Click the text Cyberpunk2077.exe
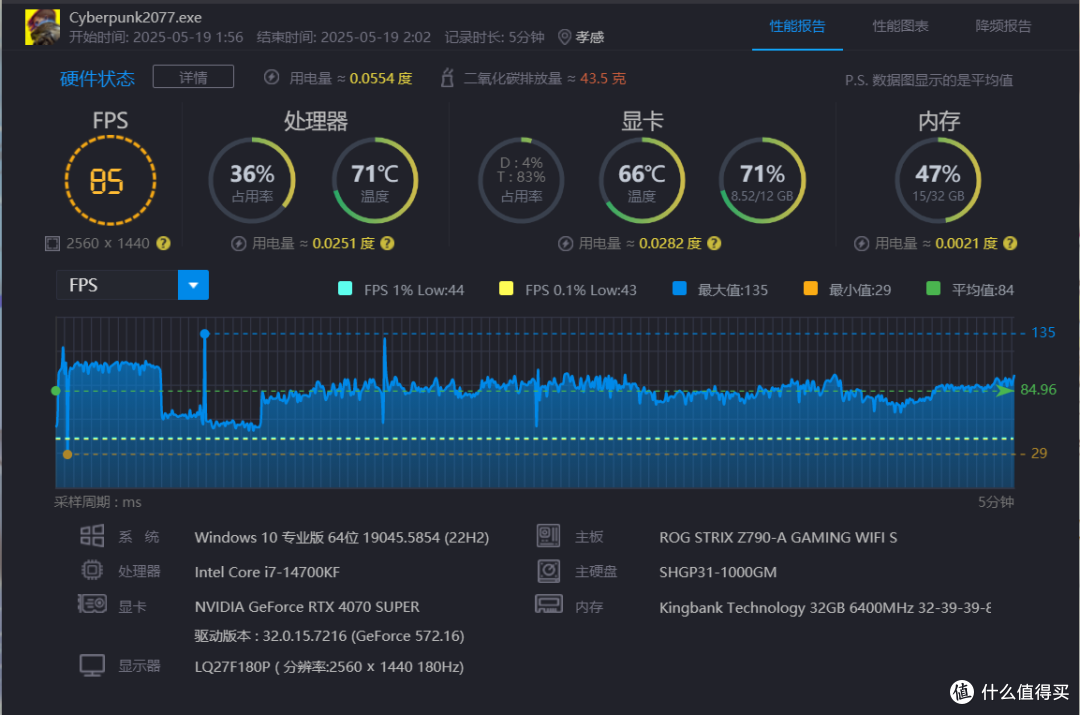 pos(135,17)
